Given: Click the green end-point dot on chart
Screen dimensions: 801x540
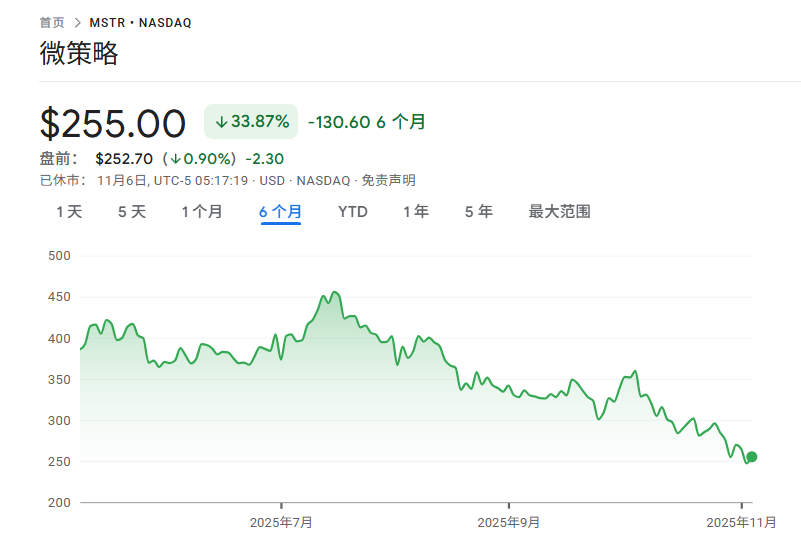Looking at the screenshot, I should (x=752, y=457).
